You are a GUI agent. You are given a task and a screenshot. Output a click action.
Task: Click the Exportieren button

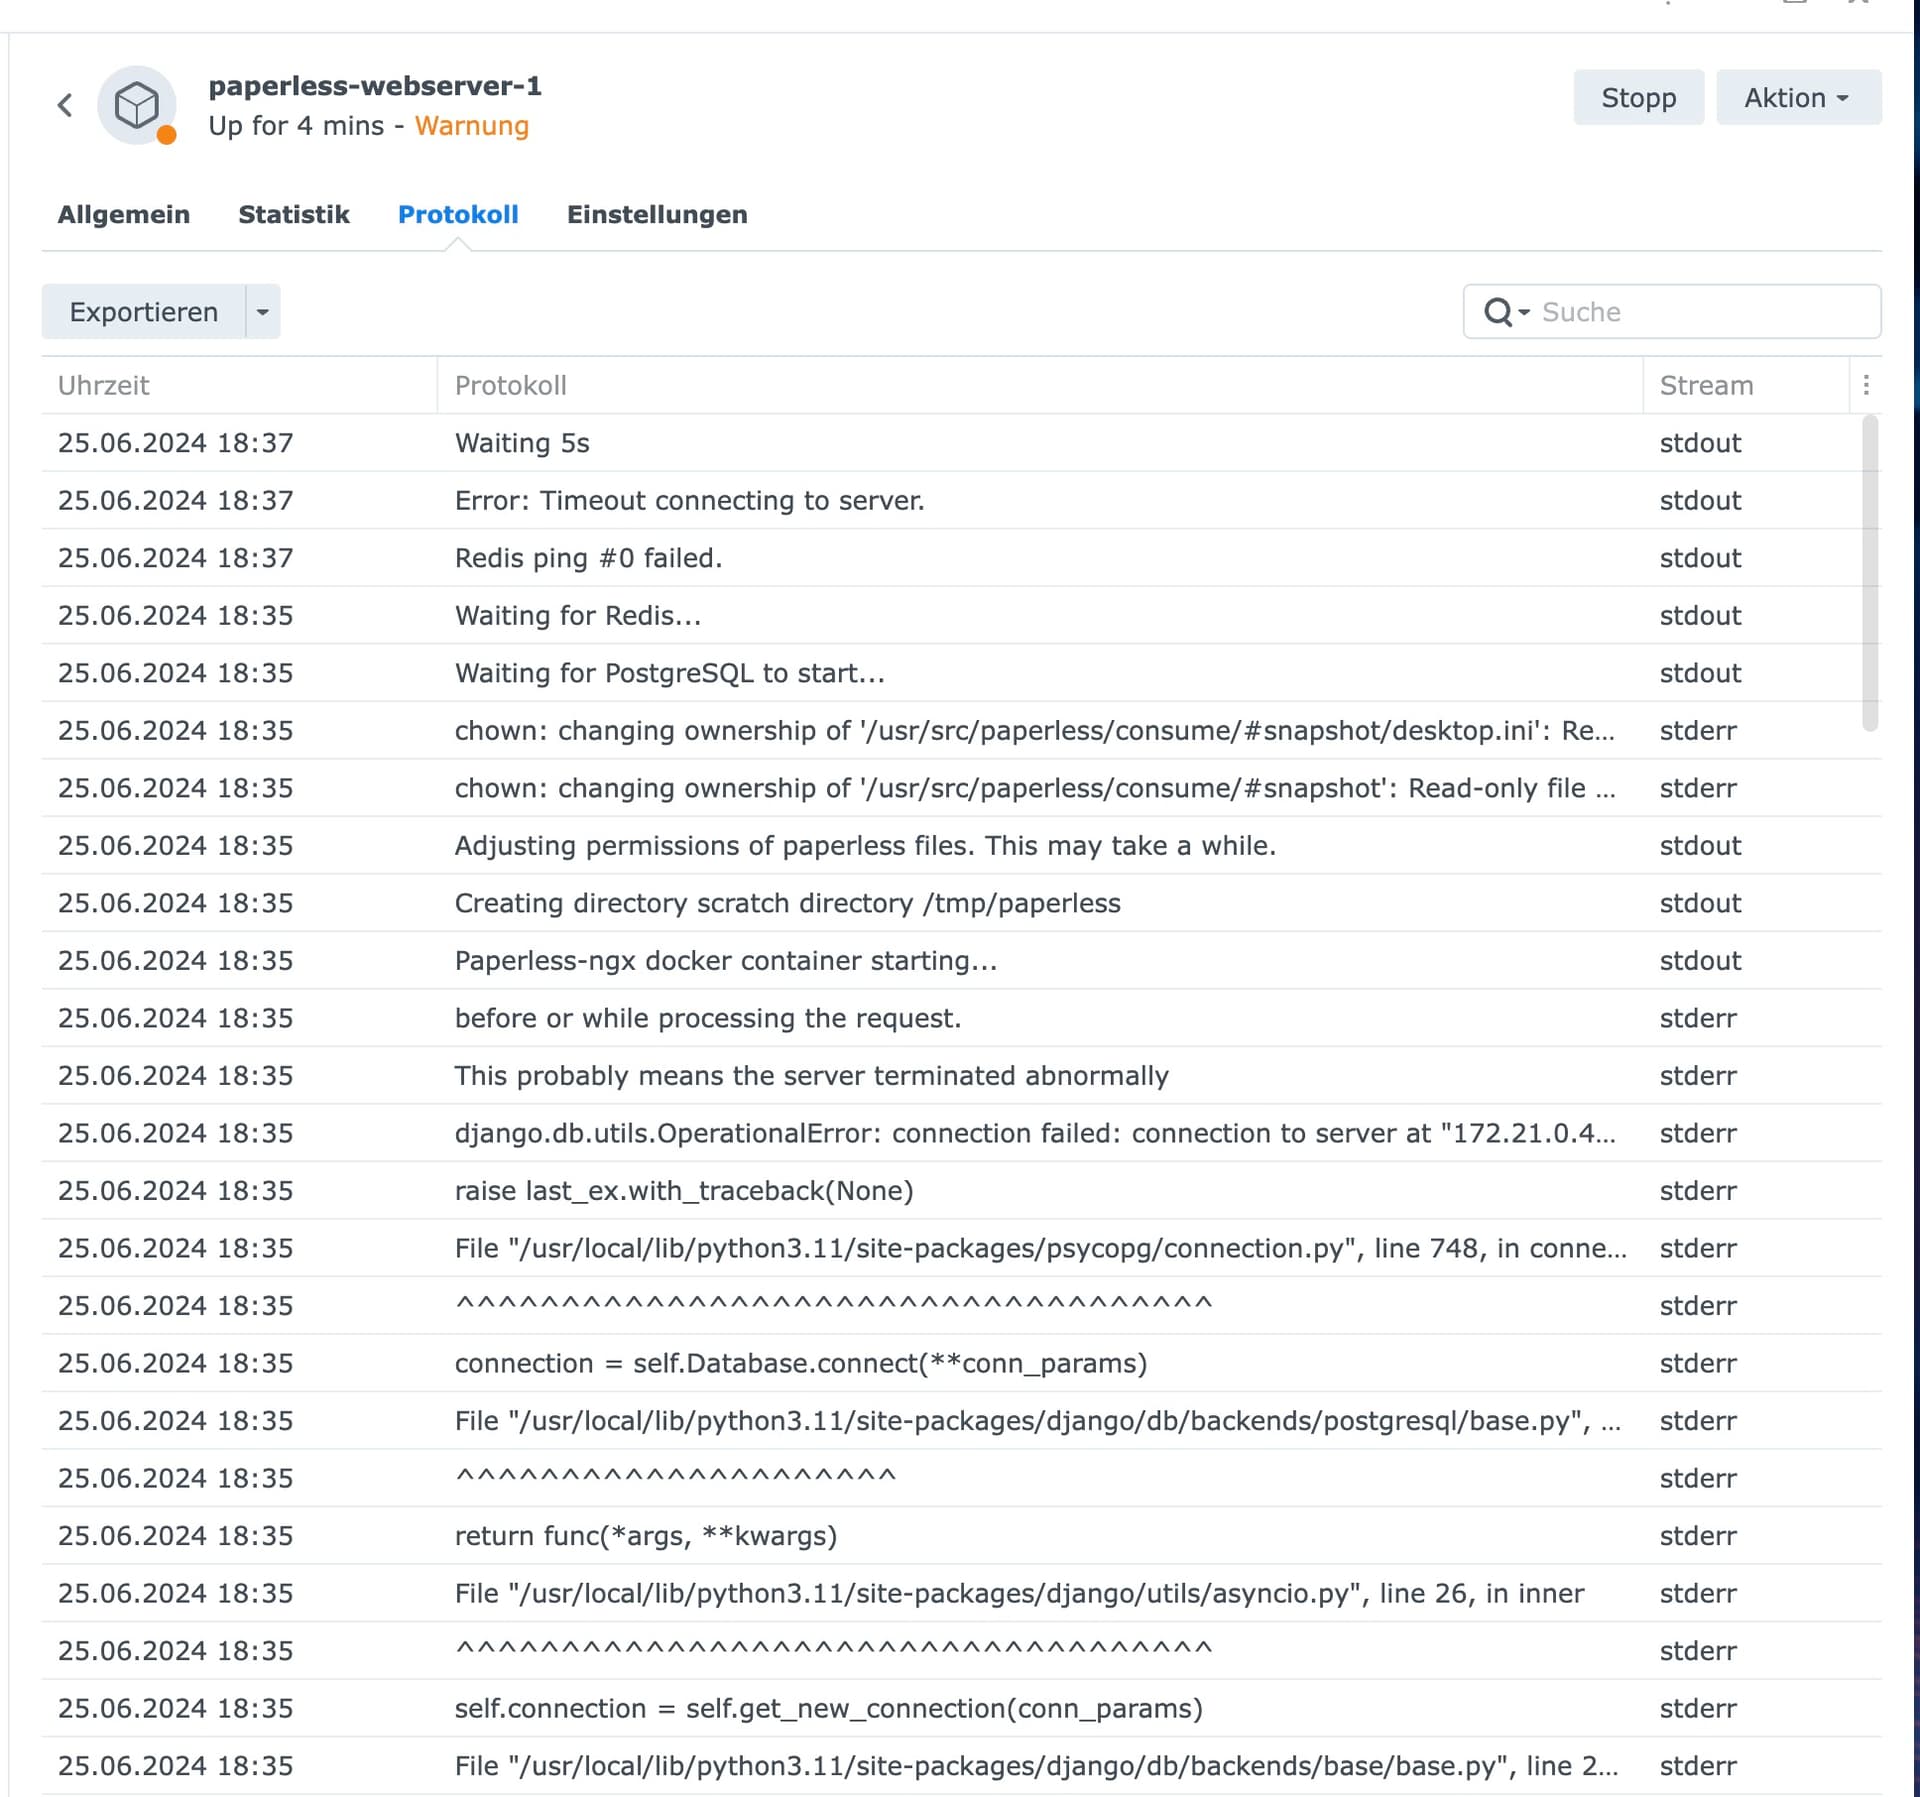click(x=144, y=312)
